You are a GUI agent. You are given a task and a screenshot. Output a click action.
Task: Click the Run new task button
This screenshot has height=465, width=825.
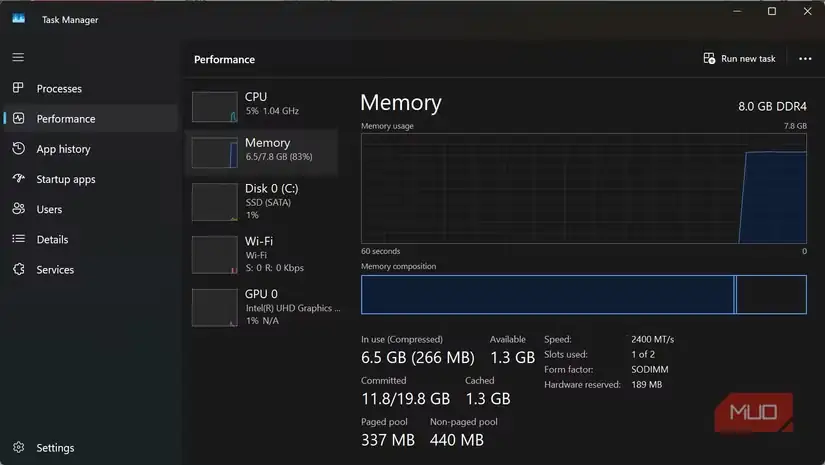click(x=739, y=58)
